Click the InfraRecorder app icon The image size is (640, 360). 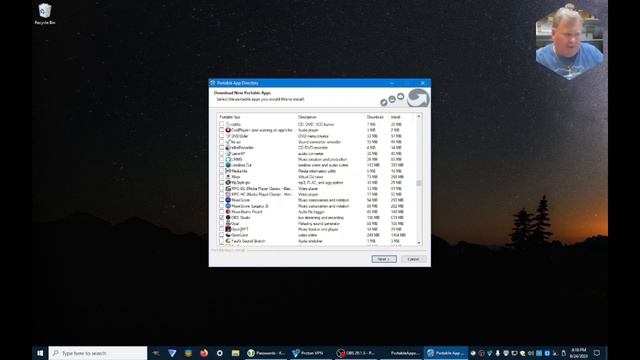228,147
